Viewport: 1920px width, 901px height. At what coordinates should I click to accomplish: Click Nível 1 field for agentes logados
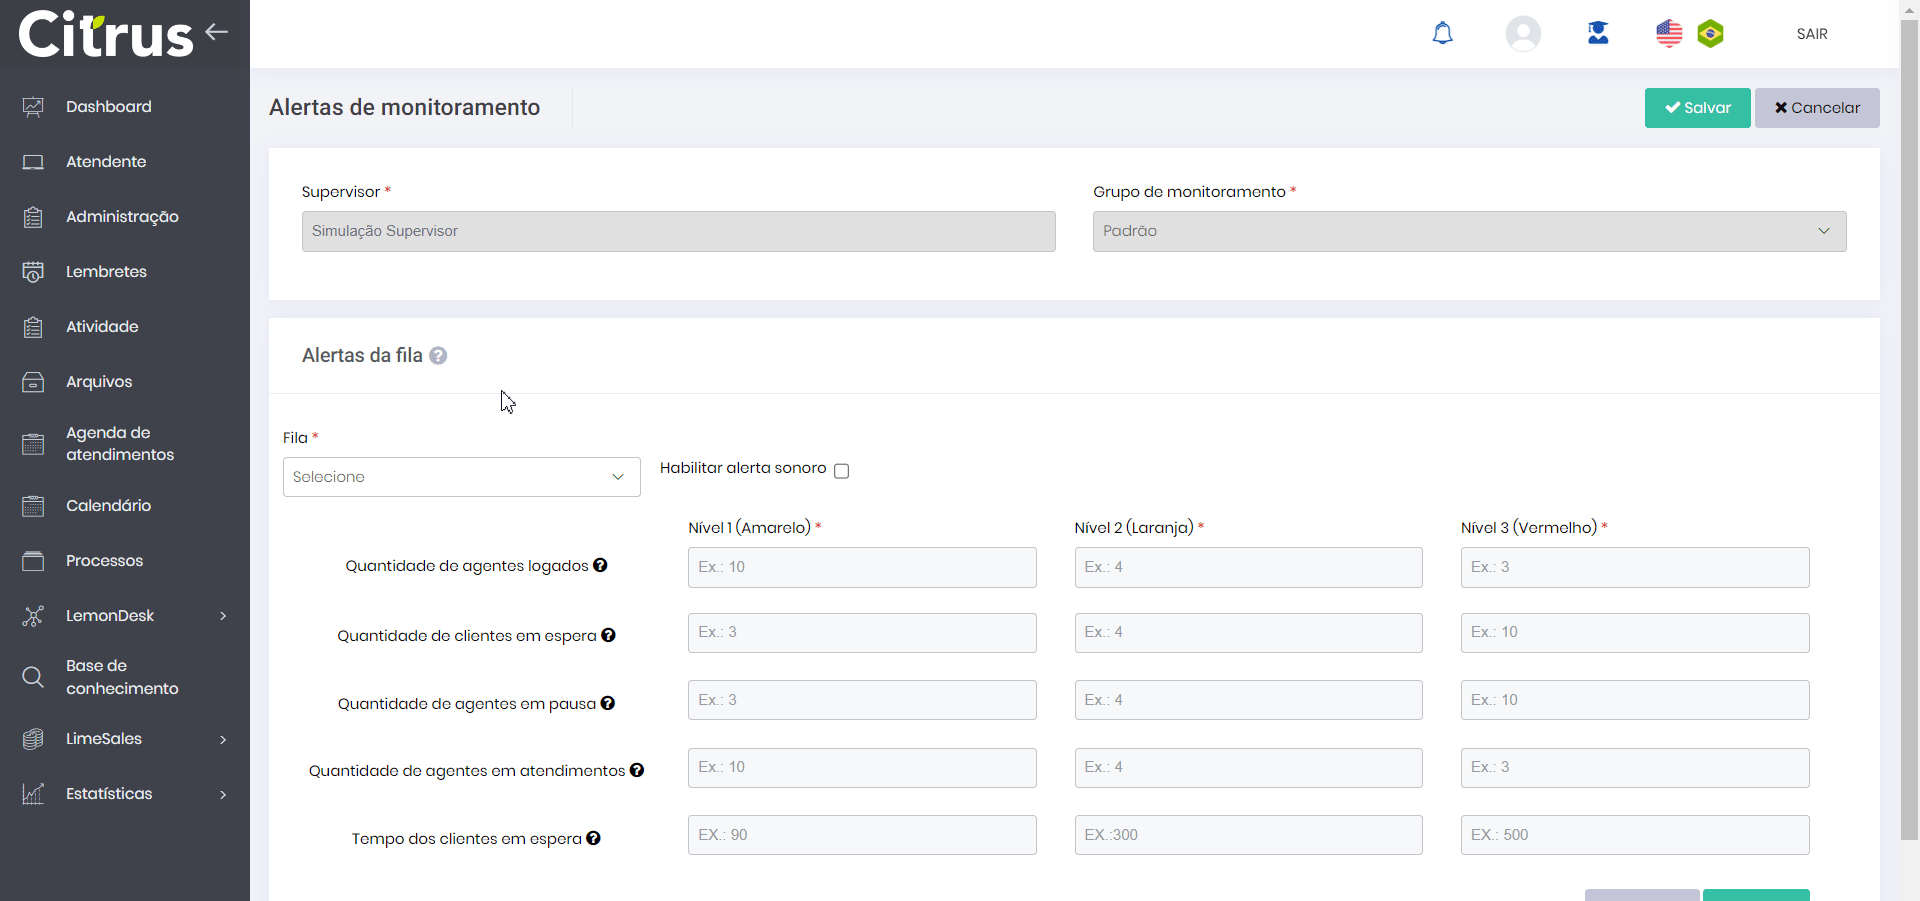tap(861, 567)
